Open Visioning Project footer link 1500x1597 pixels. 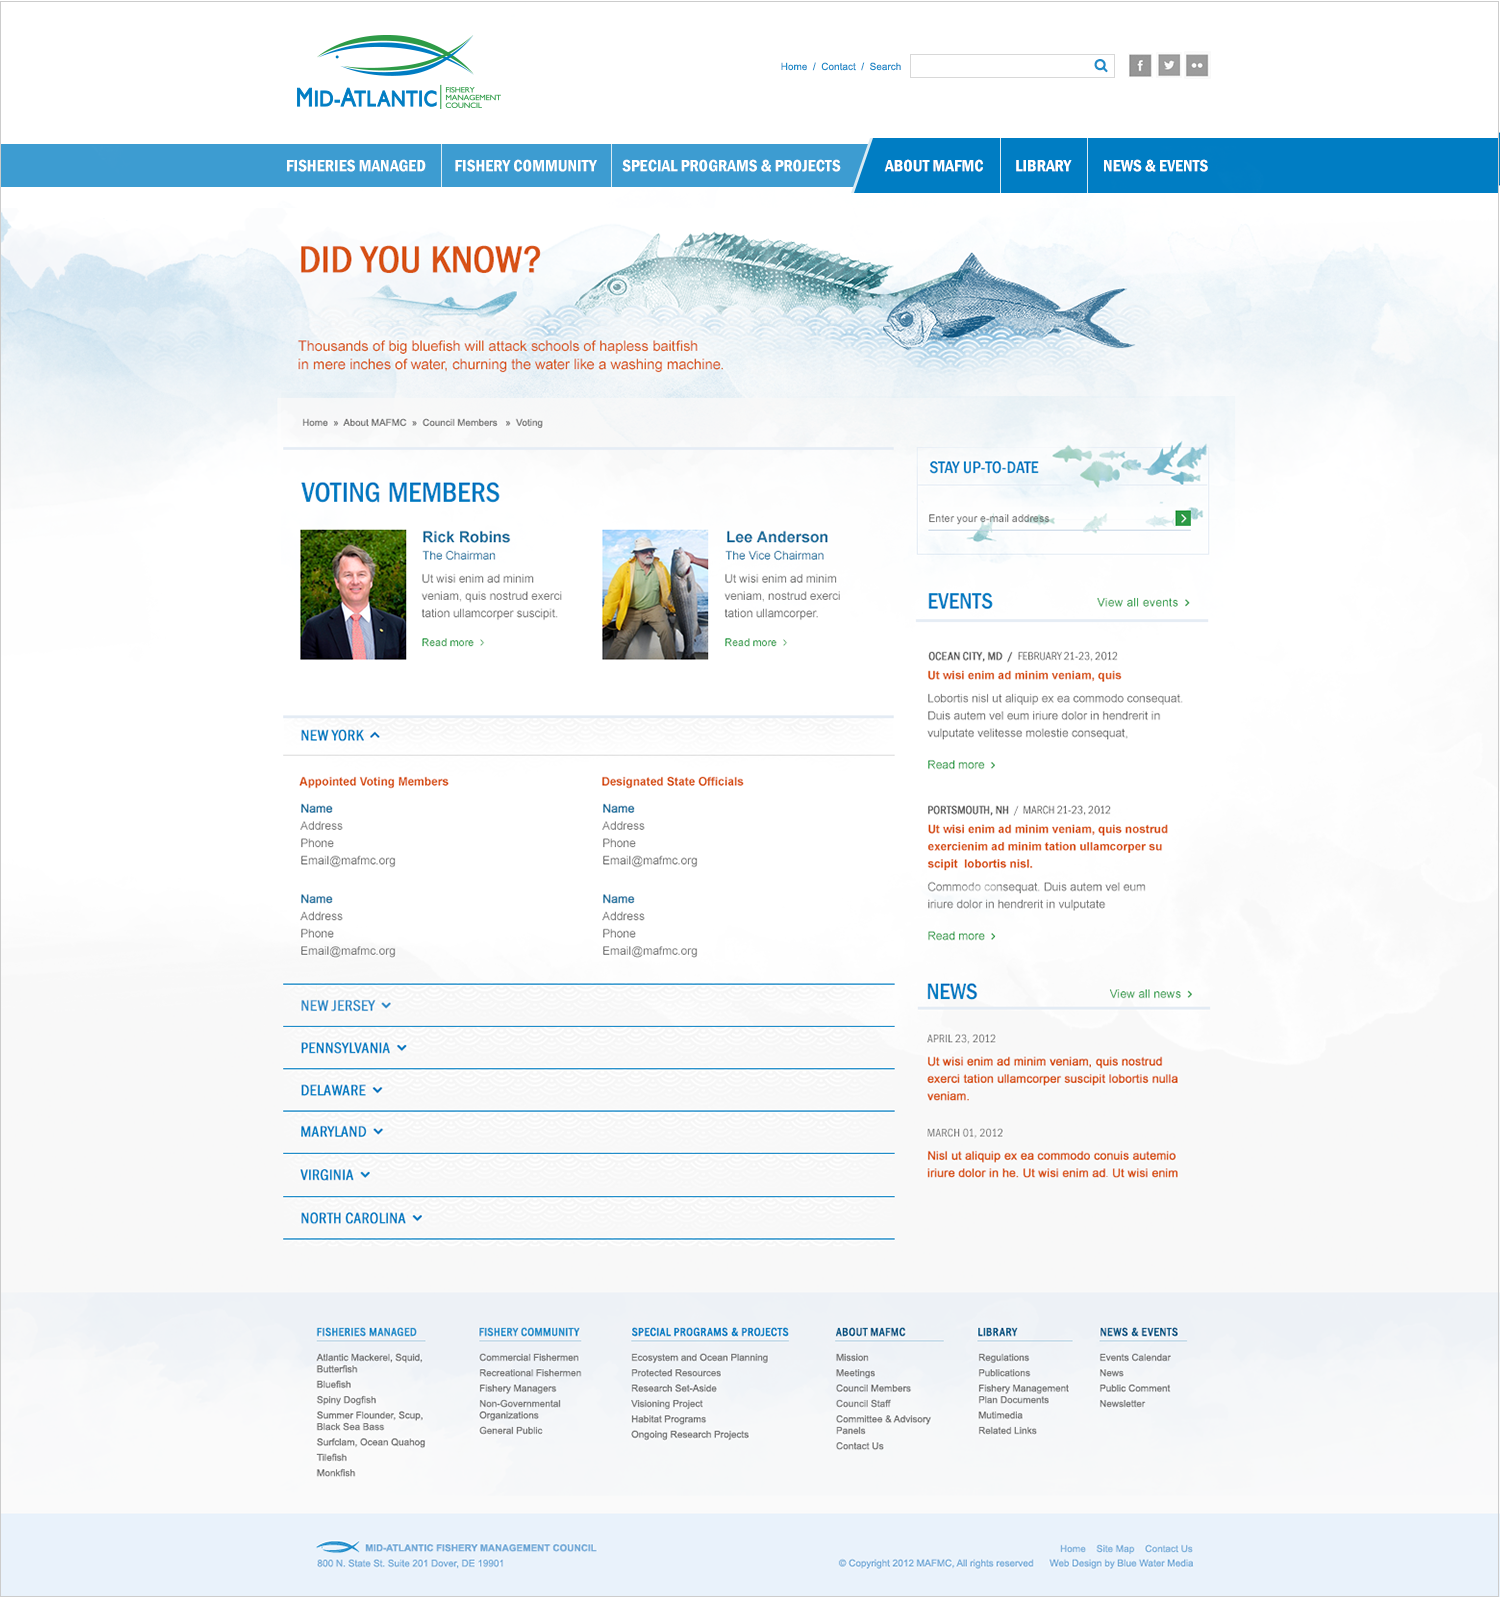(667, 1404)
